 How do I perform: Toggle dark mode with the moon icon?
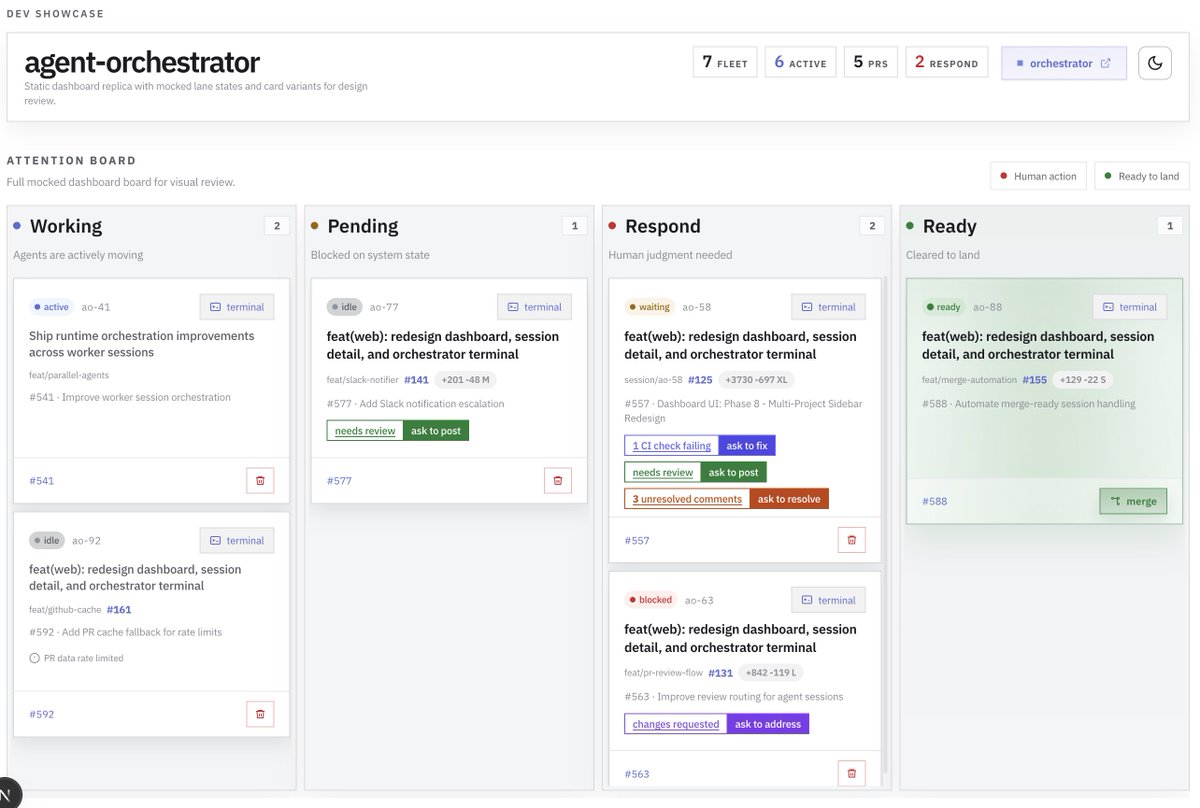tap(1155, 63)
